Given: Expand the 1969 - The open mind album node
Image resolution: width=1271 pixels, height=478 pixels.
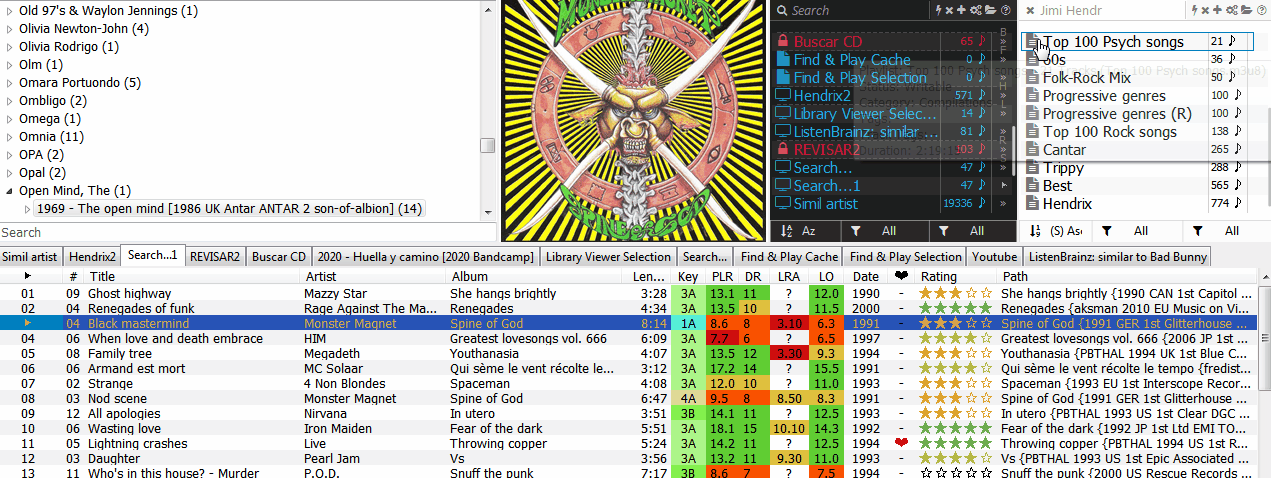Looking at the screenshot, I should (27, 209).
